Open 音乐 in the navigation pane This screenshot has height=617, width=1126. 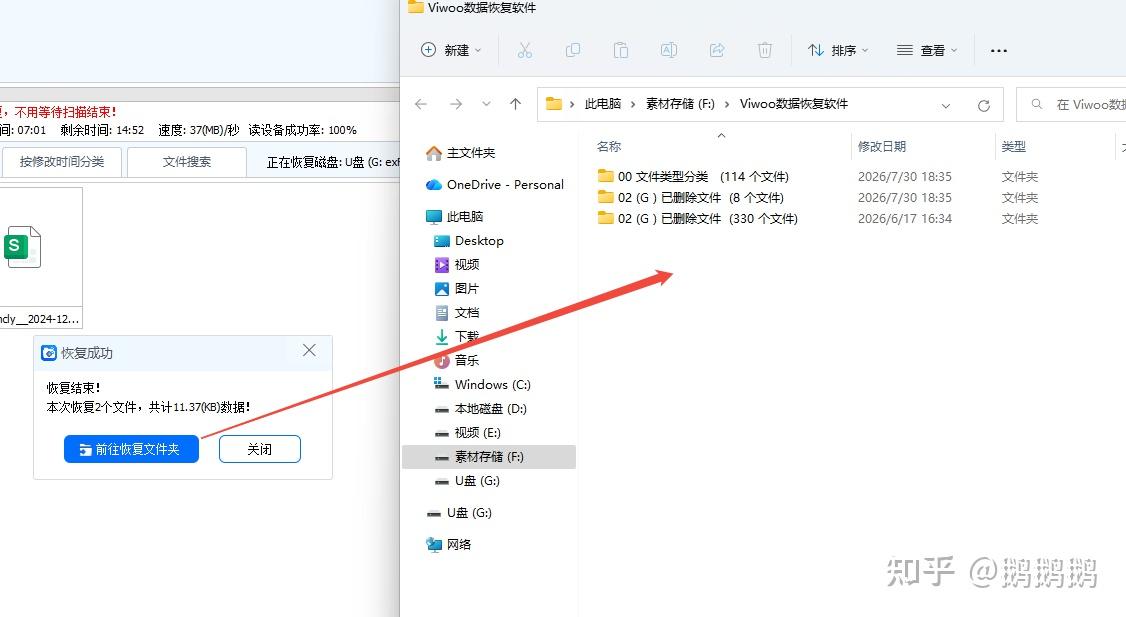[467, 361]
